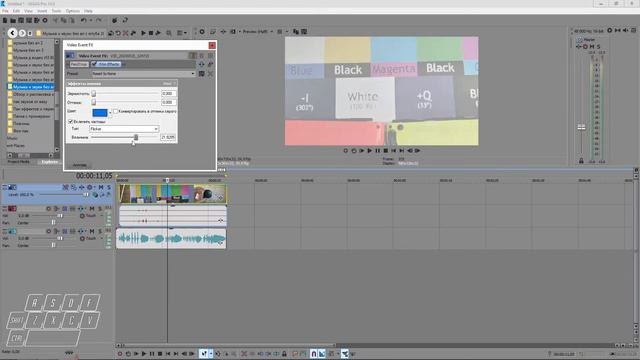Mute the video track
This screenshot has width=640, height=360.
(x=101, y=187)
